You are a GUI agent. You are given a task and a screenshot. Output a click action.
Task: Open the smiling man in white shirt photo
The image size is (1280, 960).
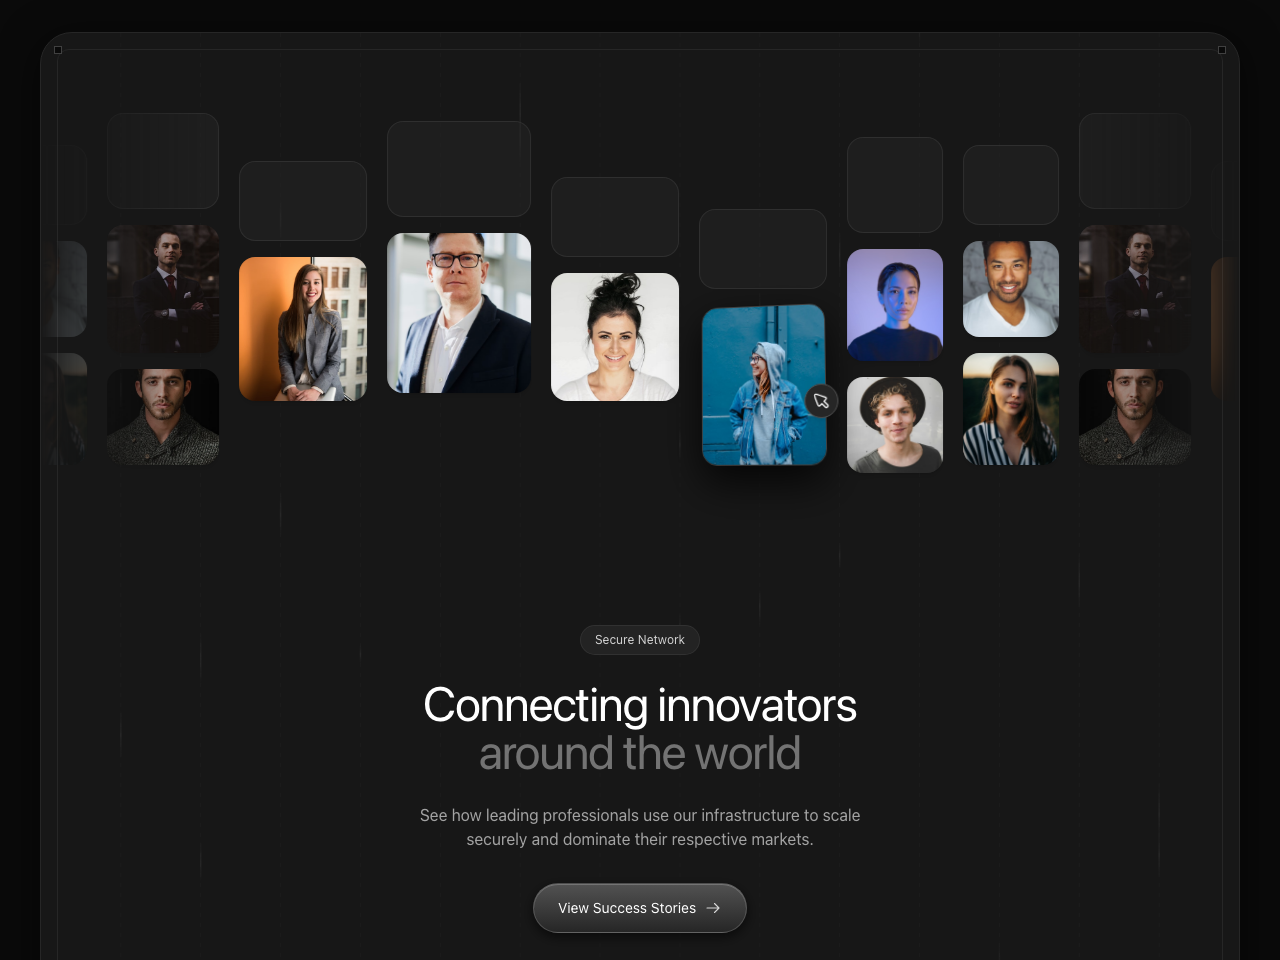(1011, 289)
